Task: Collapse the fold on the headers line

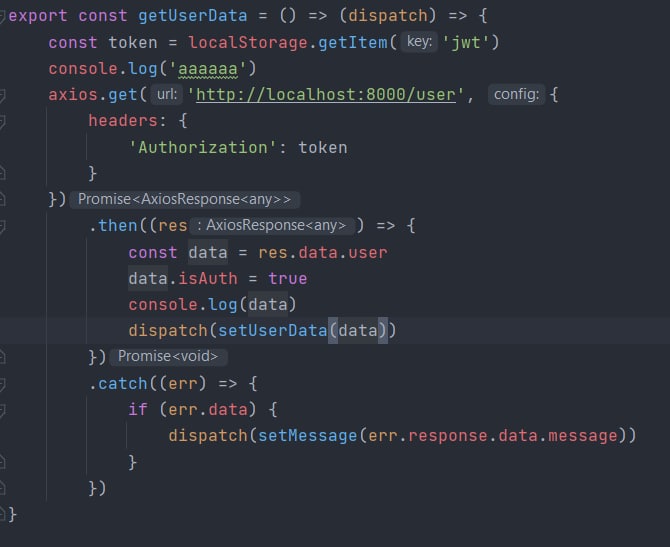Action: coord(2,121)
